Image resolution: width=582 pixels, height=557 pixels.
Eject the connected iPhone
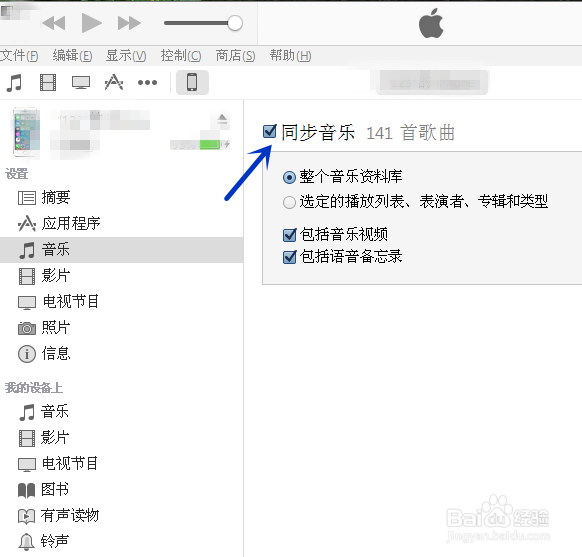click(x=222, y=119)
